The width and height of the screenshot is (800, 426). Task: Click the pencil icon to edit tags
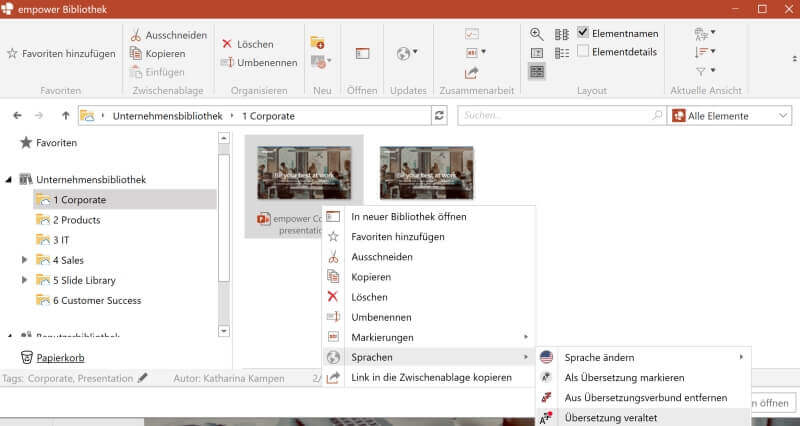[142, 378]
